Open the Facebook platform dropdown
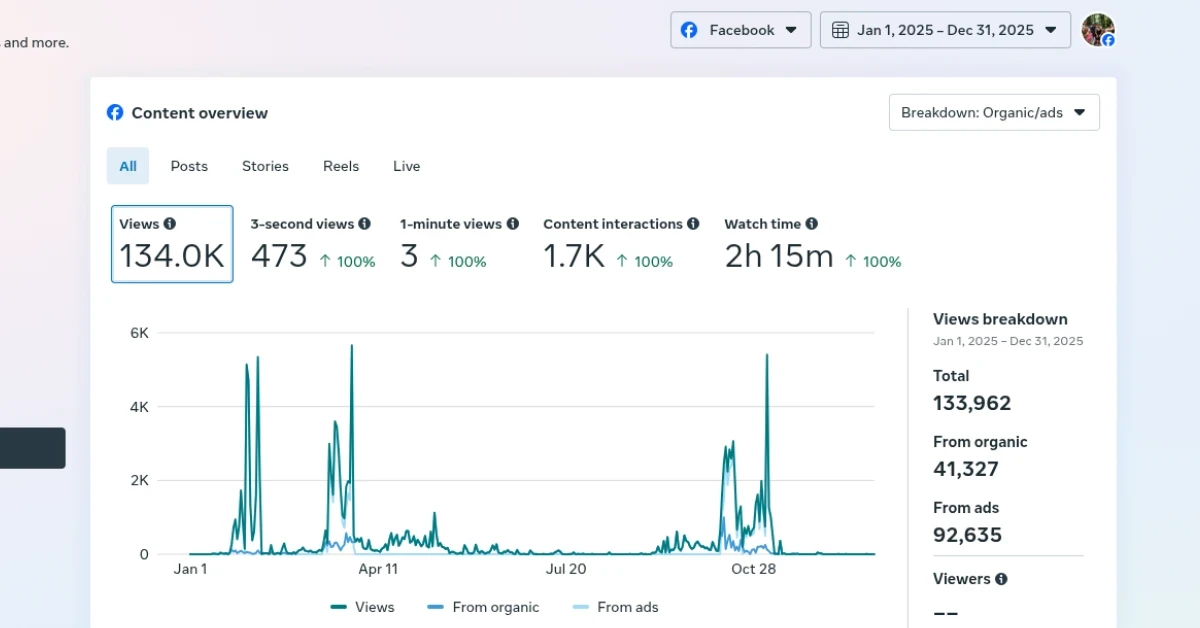The height and width of the screenshot is (628, 1200). [740, 30]
